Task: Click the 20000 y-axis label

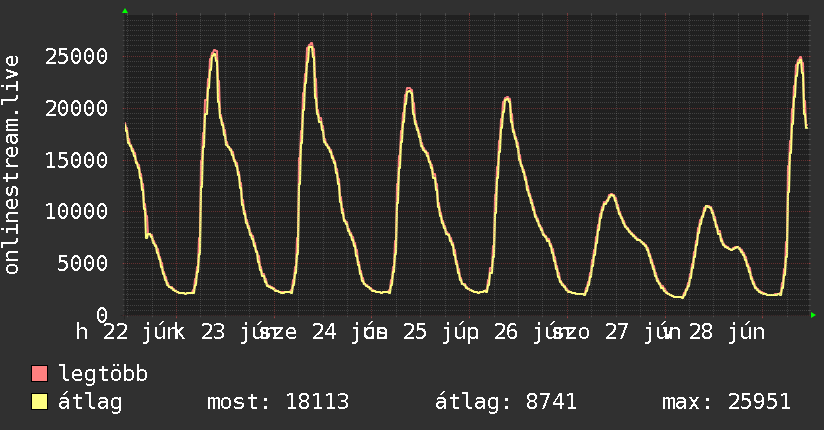Action: pos(76,108)
